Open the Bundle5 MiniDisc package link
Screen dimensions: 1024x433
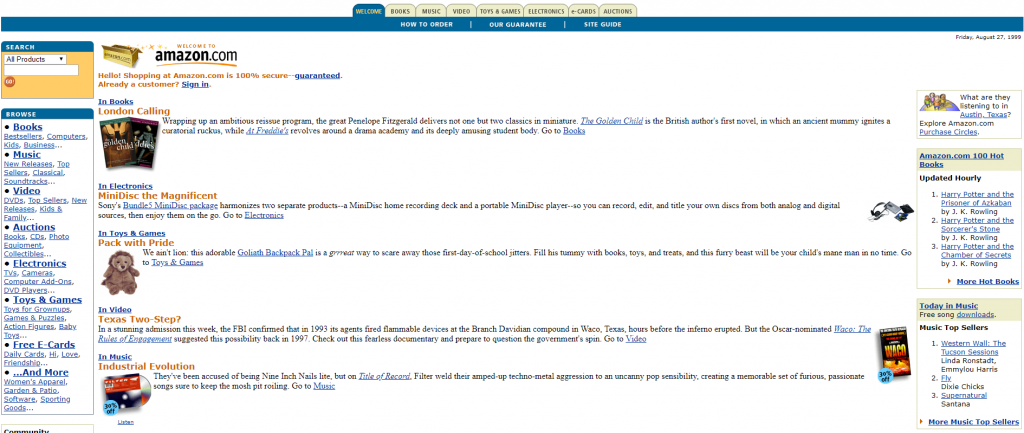pos(170,205)
